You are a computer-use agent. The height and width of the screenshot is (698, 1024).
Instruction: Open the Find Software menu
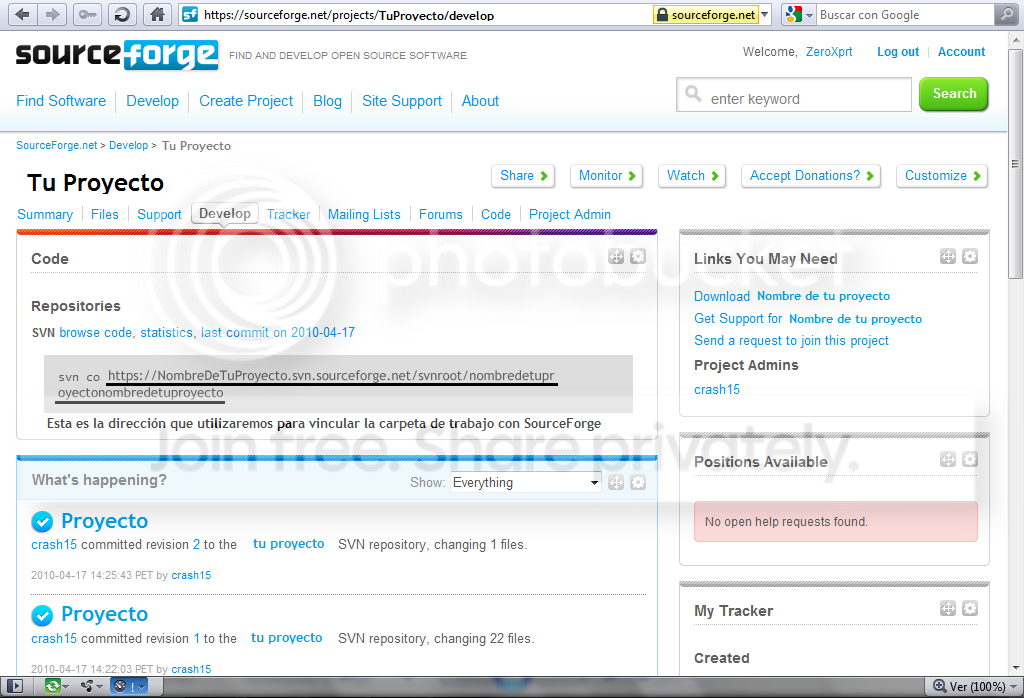point(61,101)
